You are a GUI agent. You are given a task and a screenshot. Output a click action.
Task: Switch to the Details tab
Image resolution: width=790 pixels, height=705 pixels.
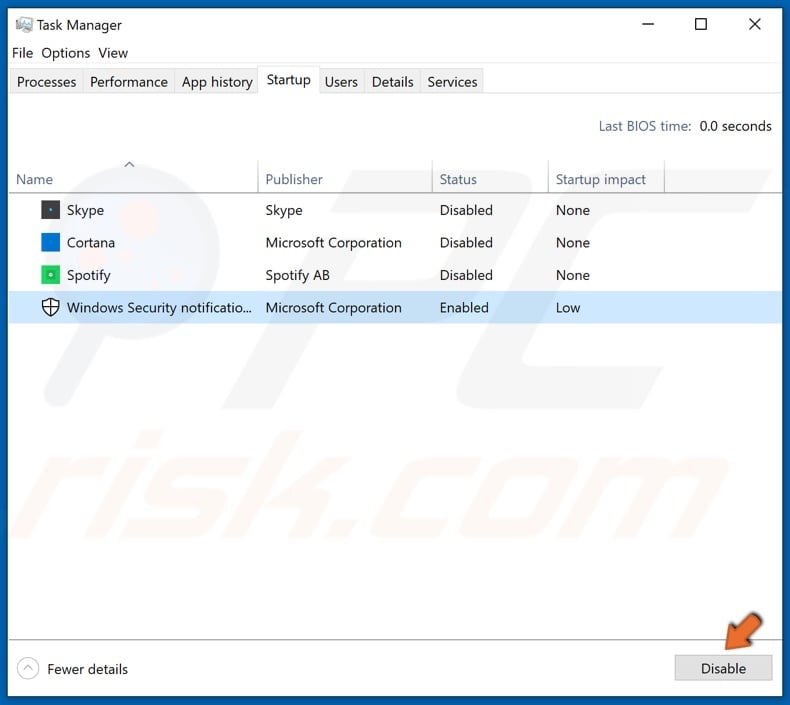click(x=392, y=82)
